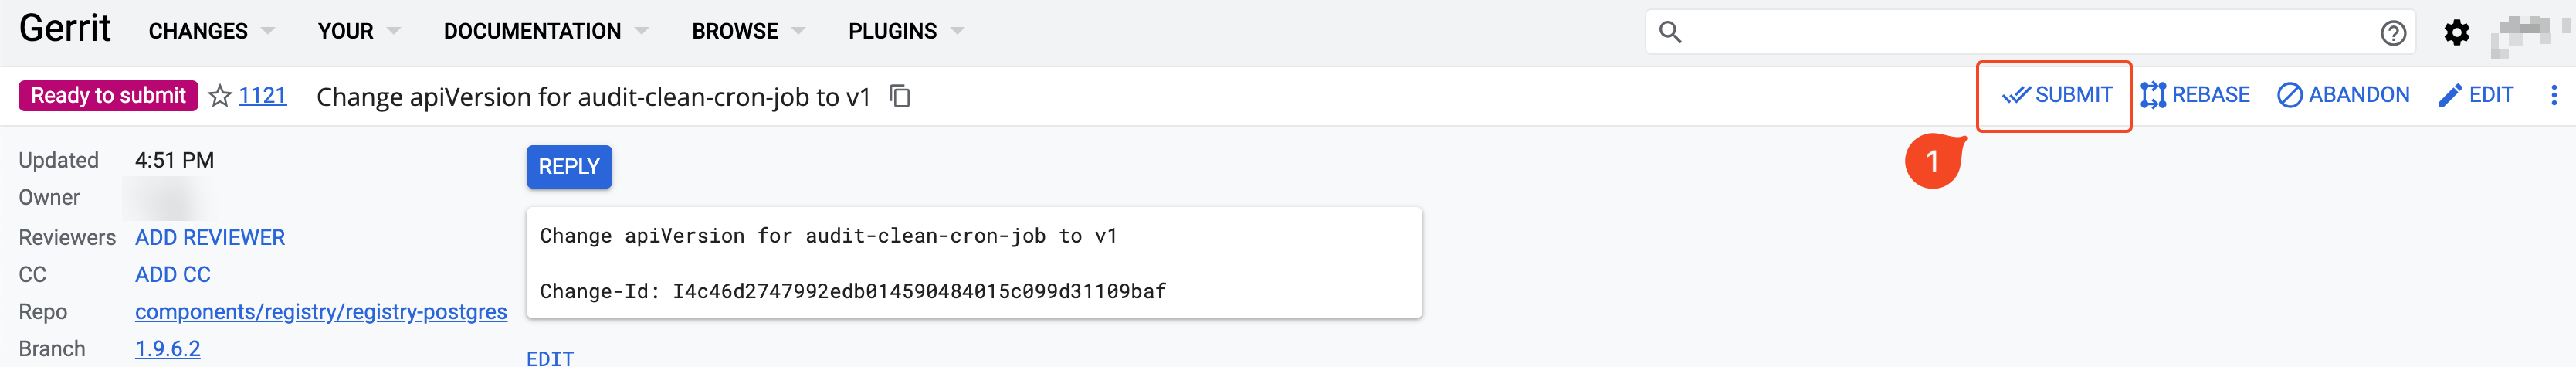The height and width of the screenshot is (367, 2576).
Task: Open the more actions three-dot menu
Action: click(2553, 95)
